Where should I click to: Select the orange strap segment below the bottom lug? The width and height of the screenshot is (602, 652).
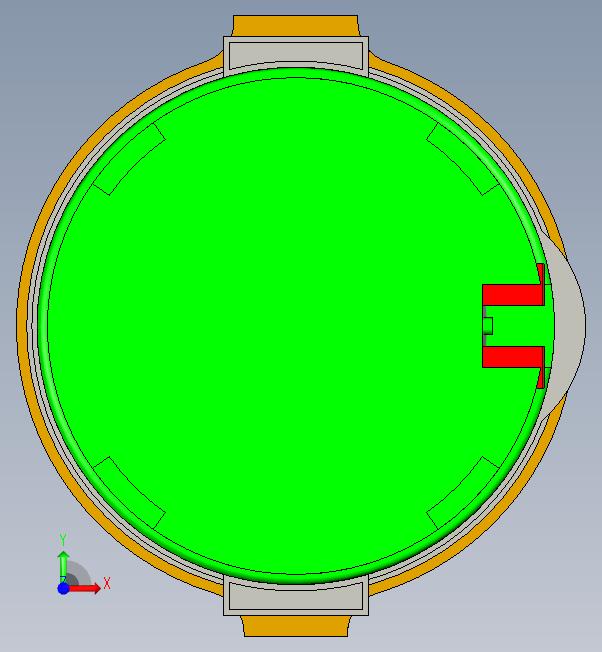click(296, 626)
